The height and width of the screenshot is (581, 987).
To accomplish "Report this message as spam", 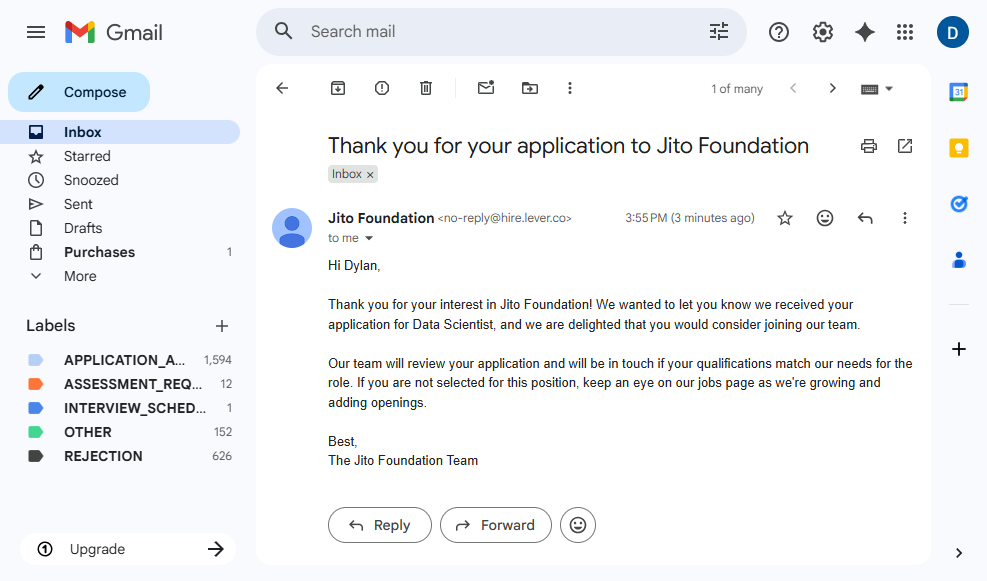I will point(382,88).
